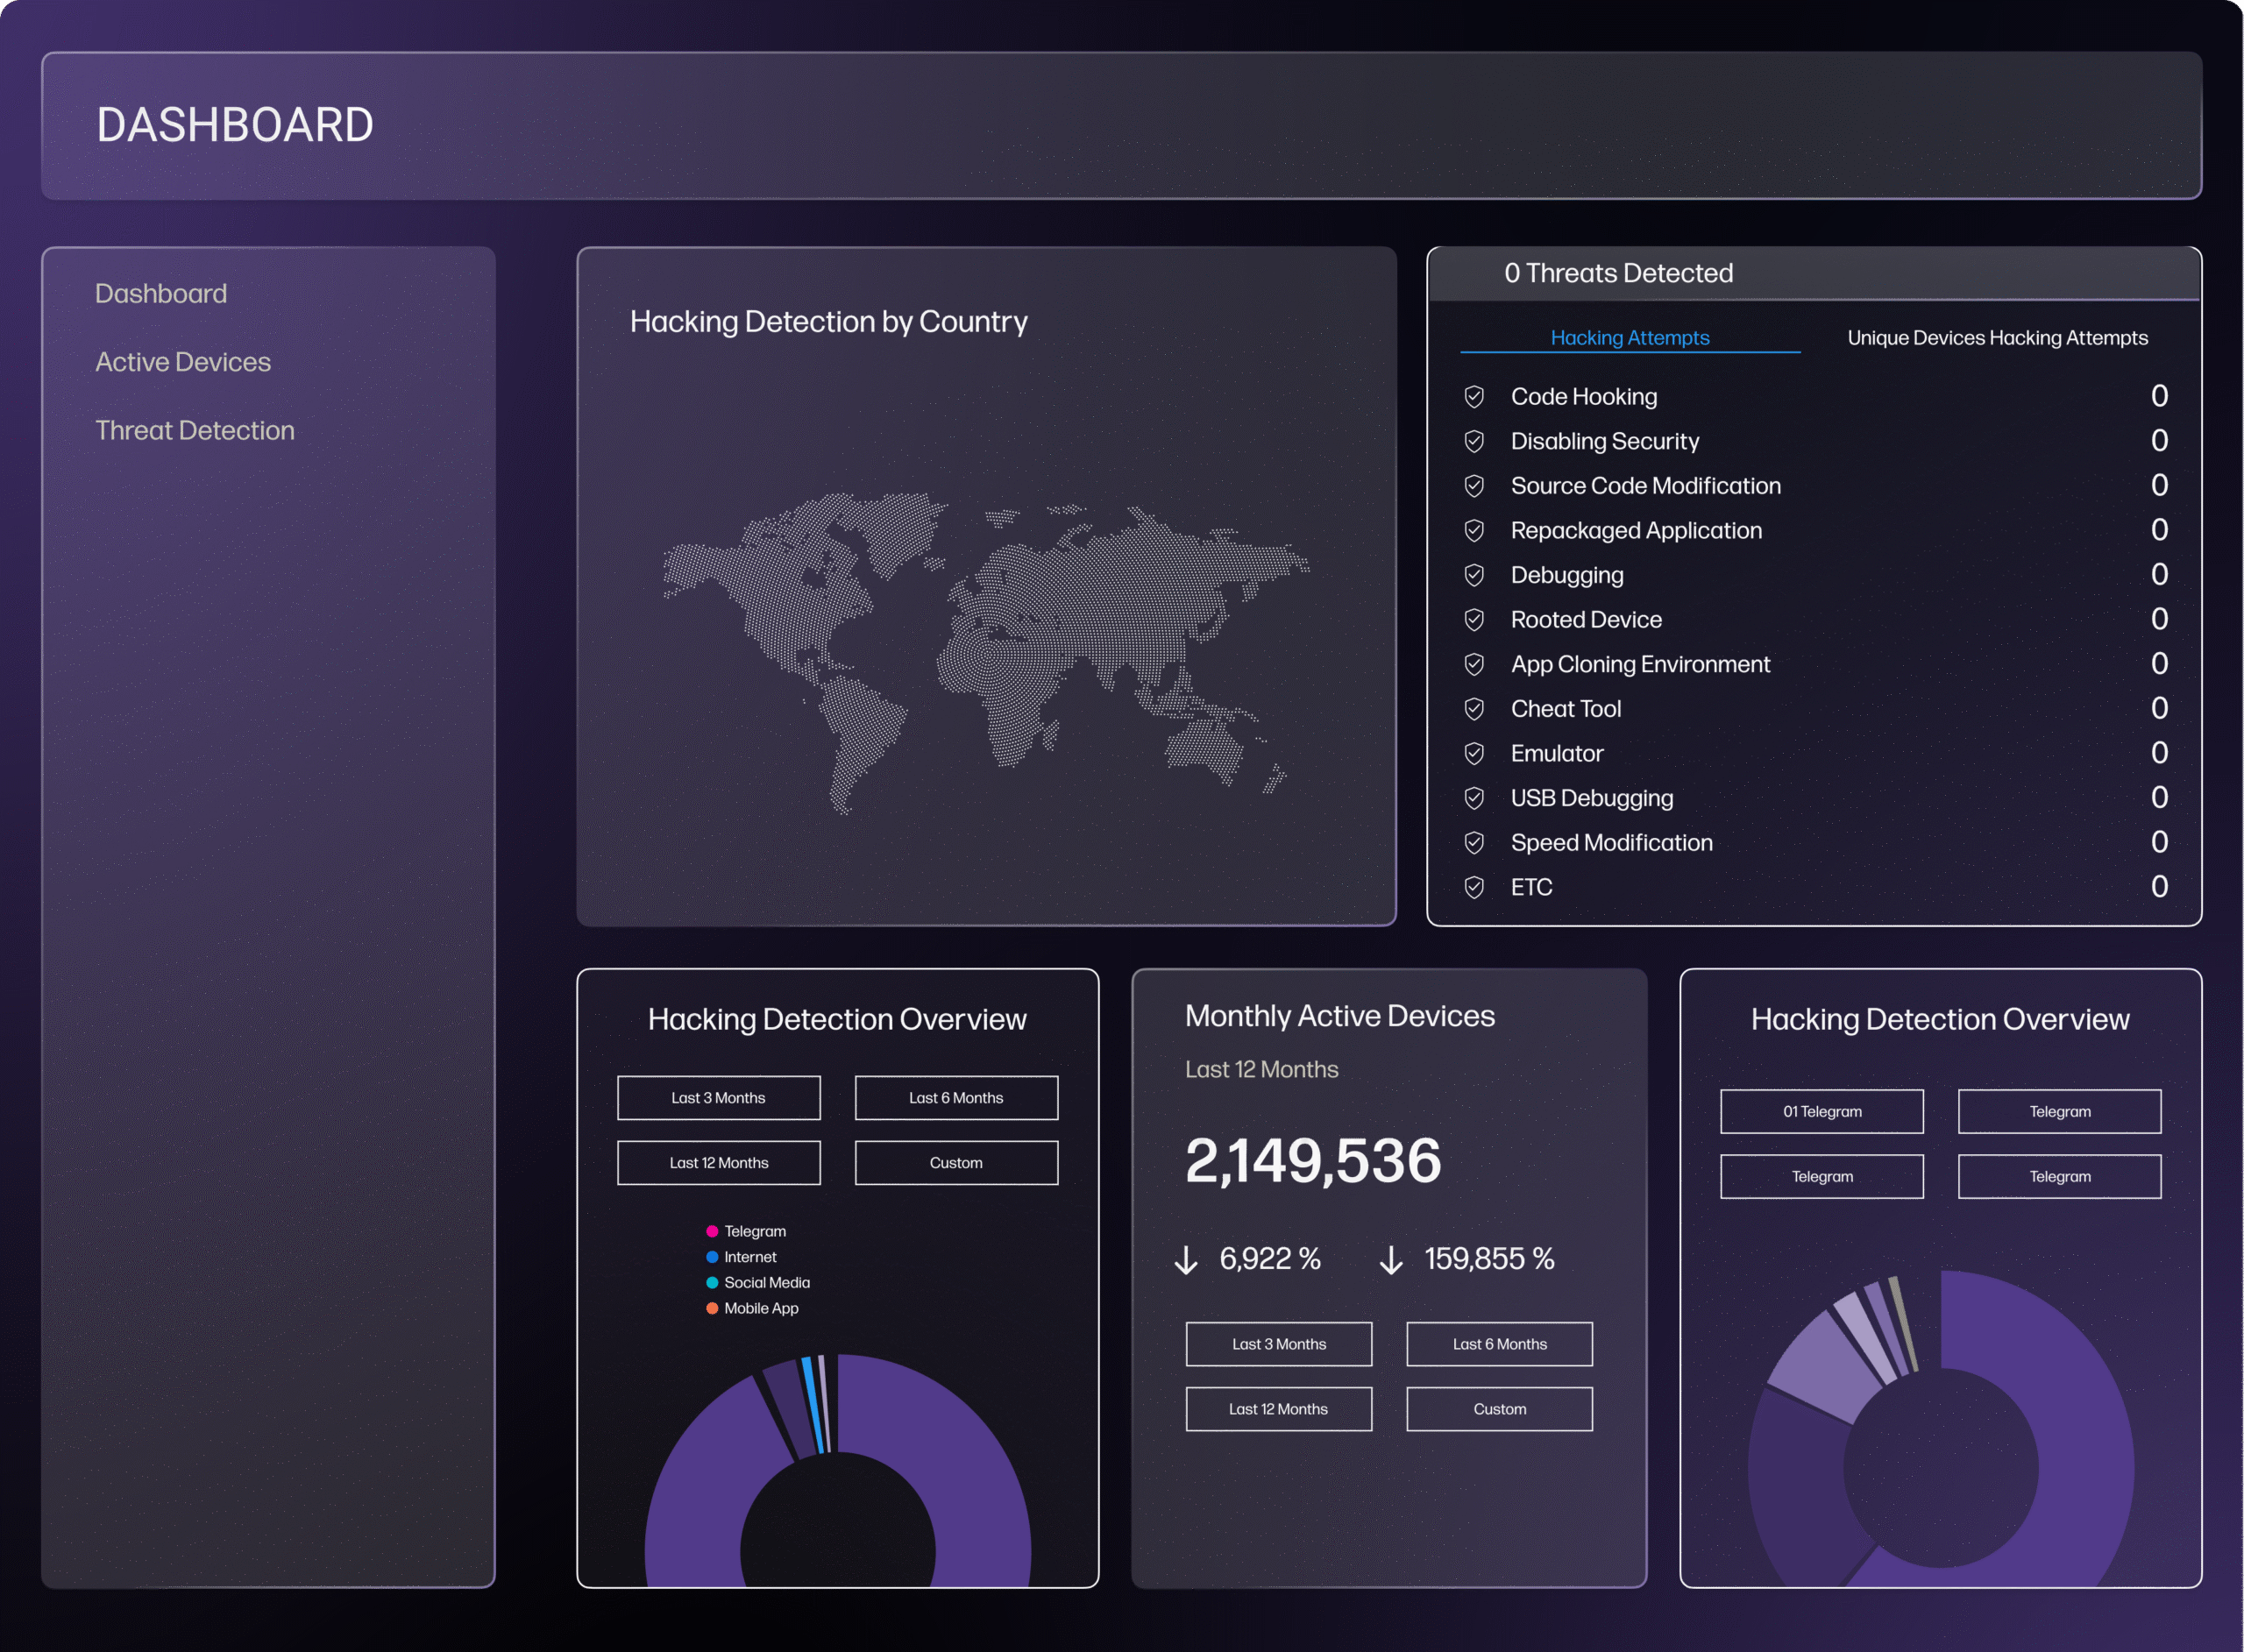Click the Repackaged Application label
Viewport: 2244px width, 1652px height.
(x=1636, y=531)
